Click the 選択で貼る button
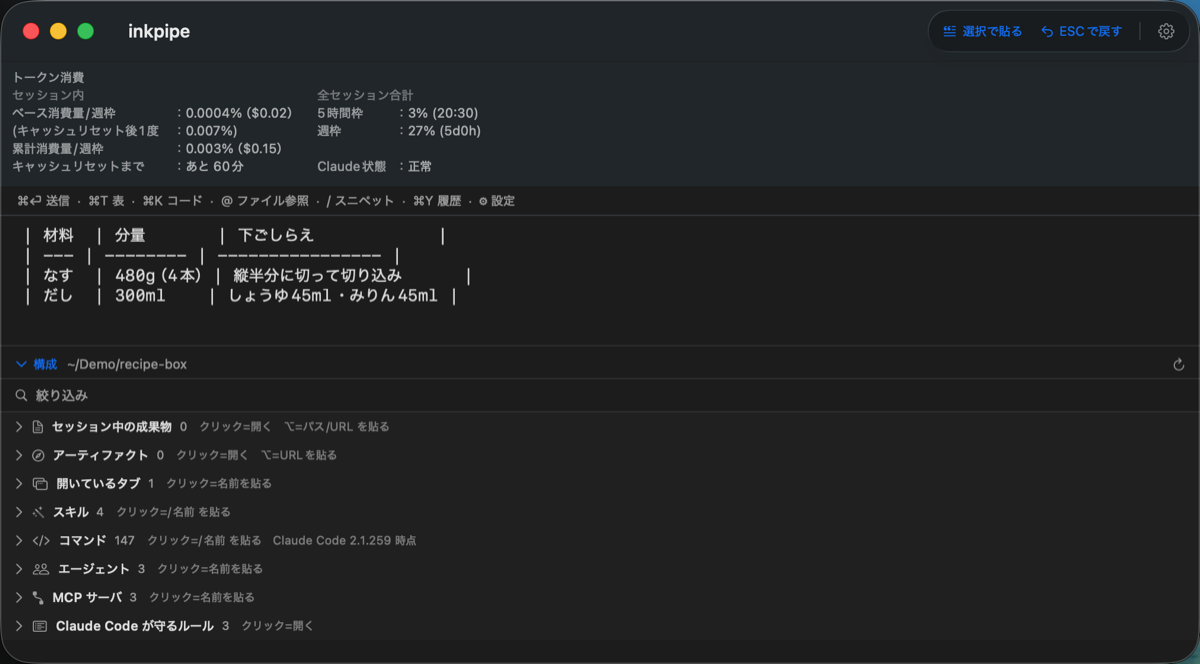1200x664 pixels. [x=982, y=31]
